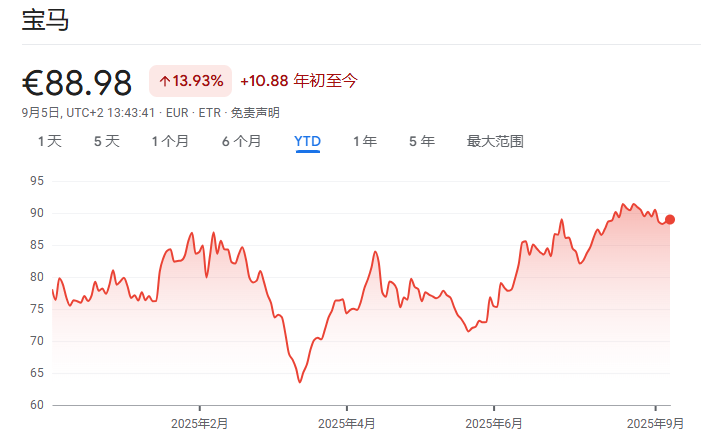Click the chart's lowest trough point near 64
Viewport: 701px width, 444px height.
[300, 382]
